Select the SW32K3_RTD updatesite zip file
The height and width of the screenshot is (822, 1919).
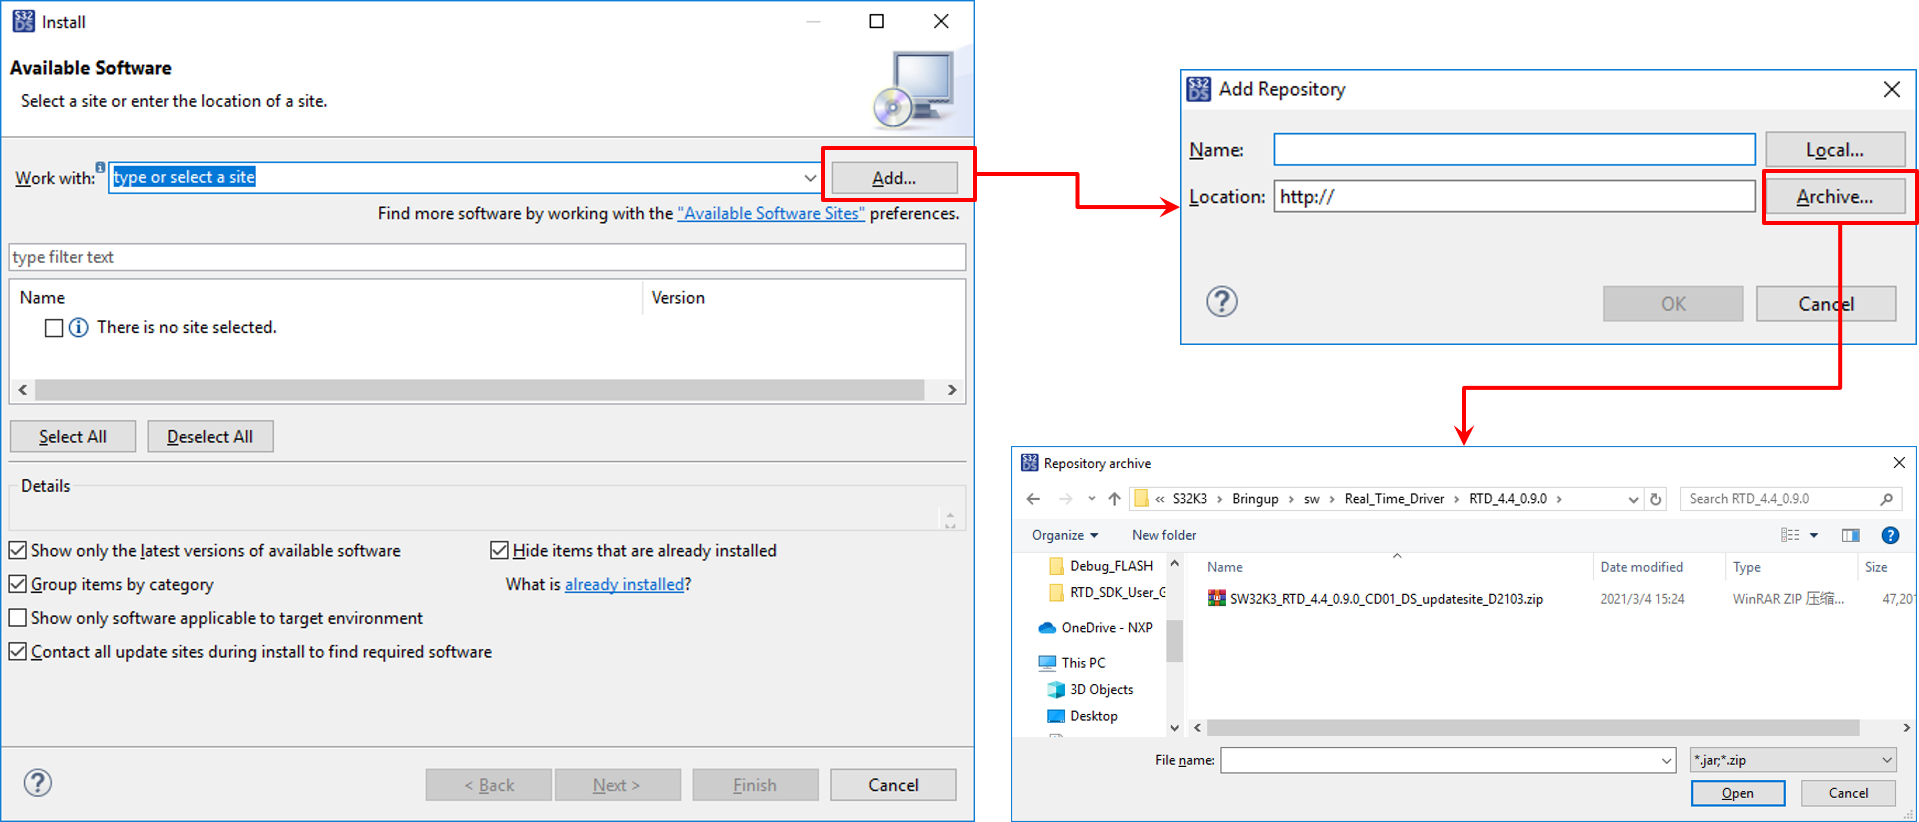[x=1385, y=599]
